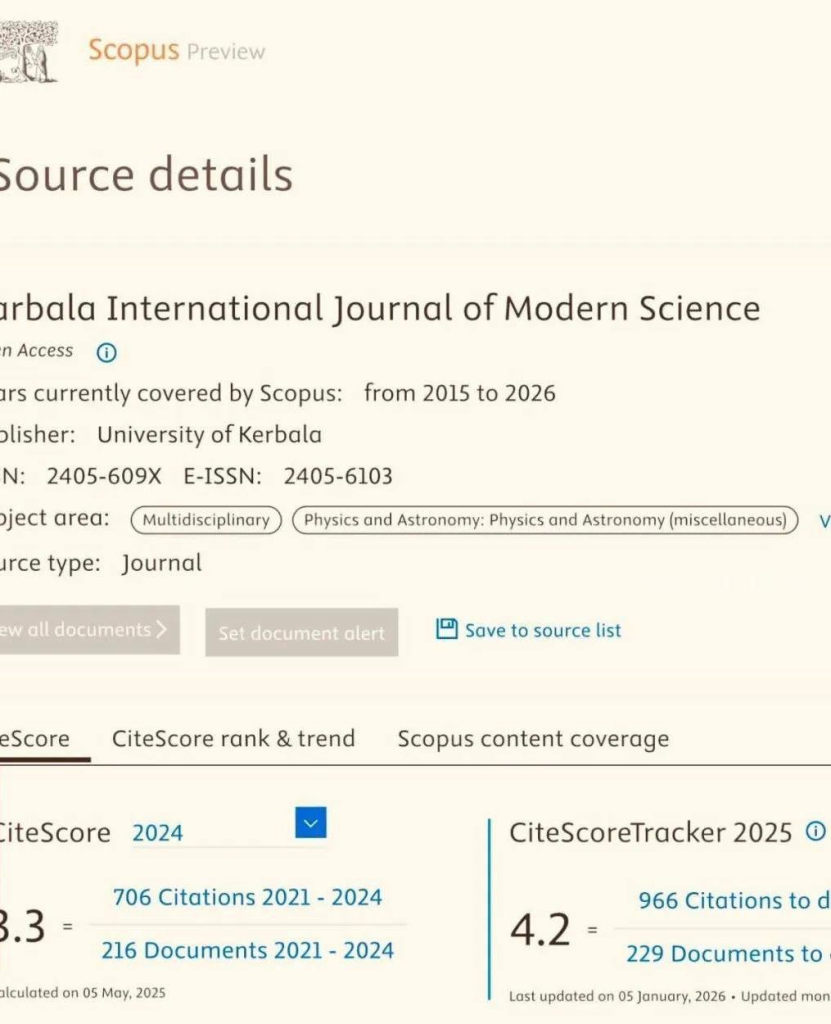Expand the blue CiteScore year dropdown arrow
Viewport: 831px width, 1024px height.
point(311,823)
